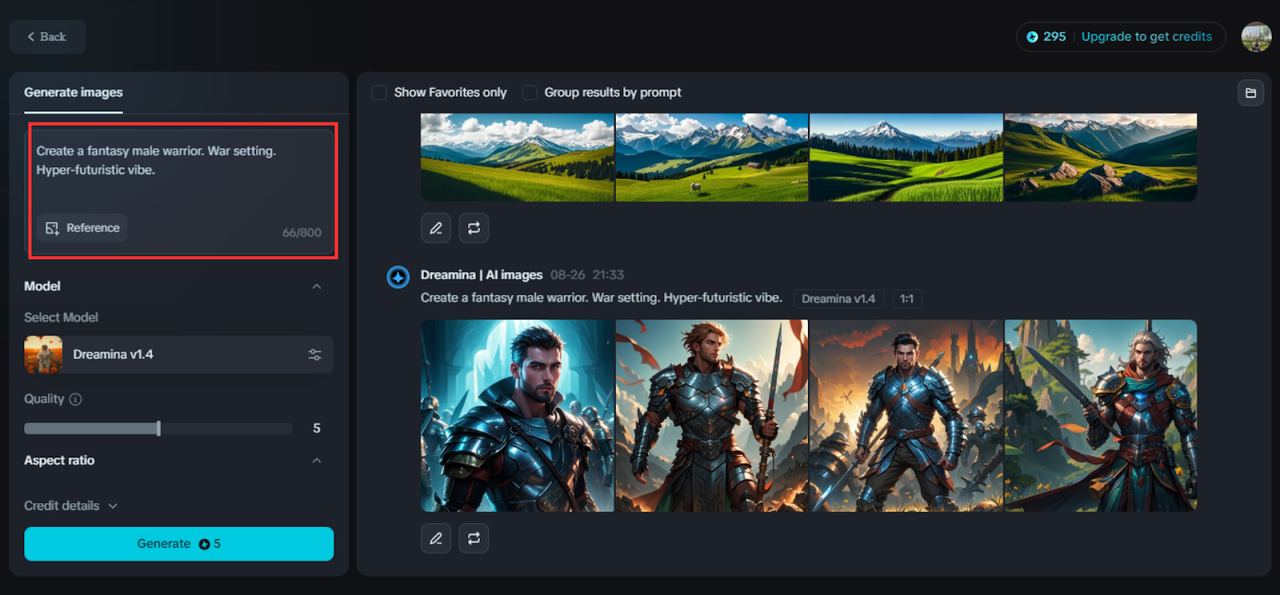Open fourth warrior image holding sword
This screenshot has width=1280, height=595.
1100,415
